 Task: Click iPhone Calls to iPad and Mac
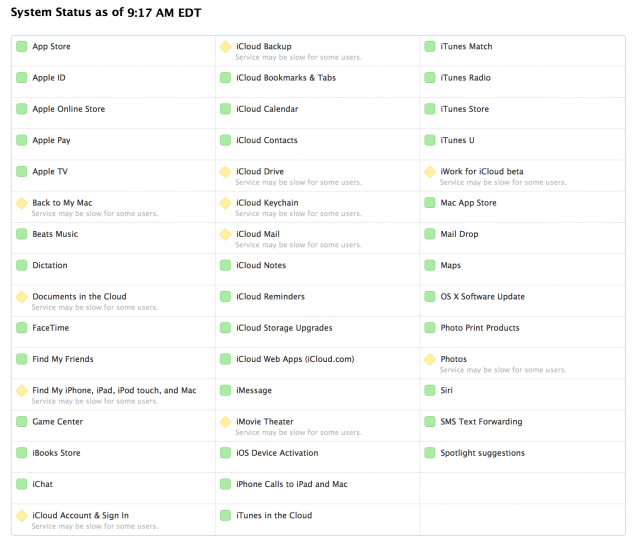pyautogui.click(x=291, y=484)
